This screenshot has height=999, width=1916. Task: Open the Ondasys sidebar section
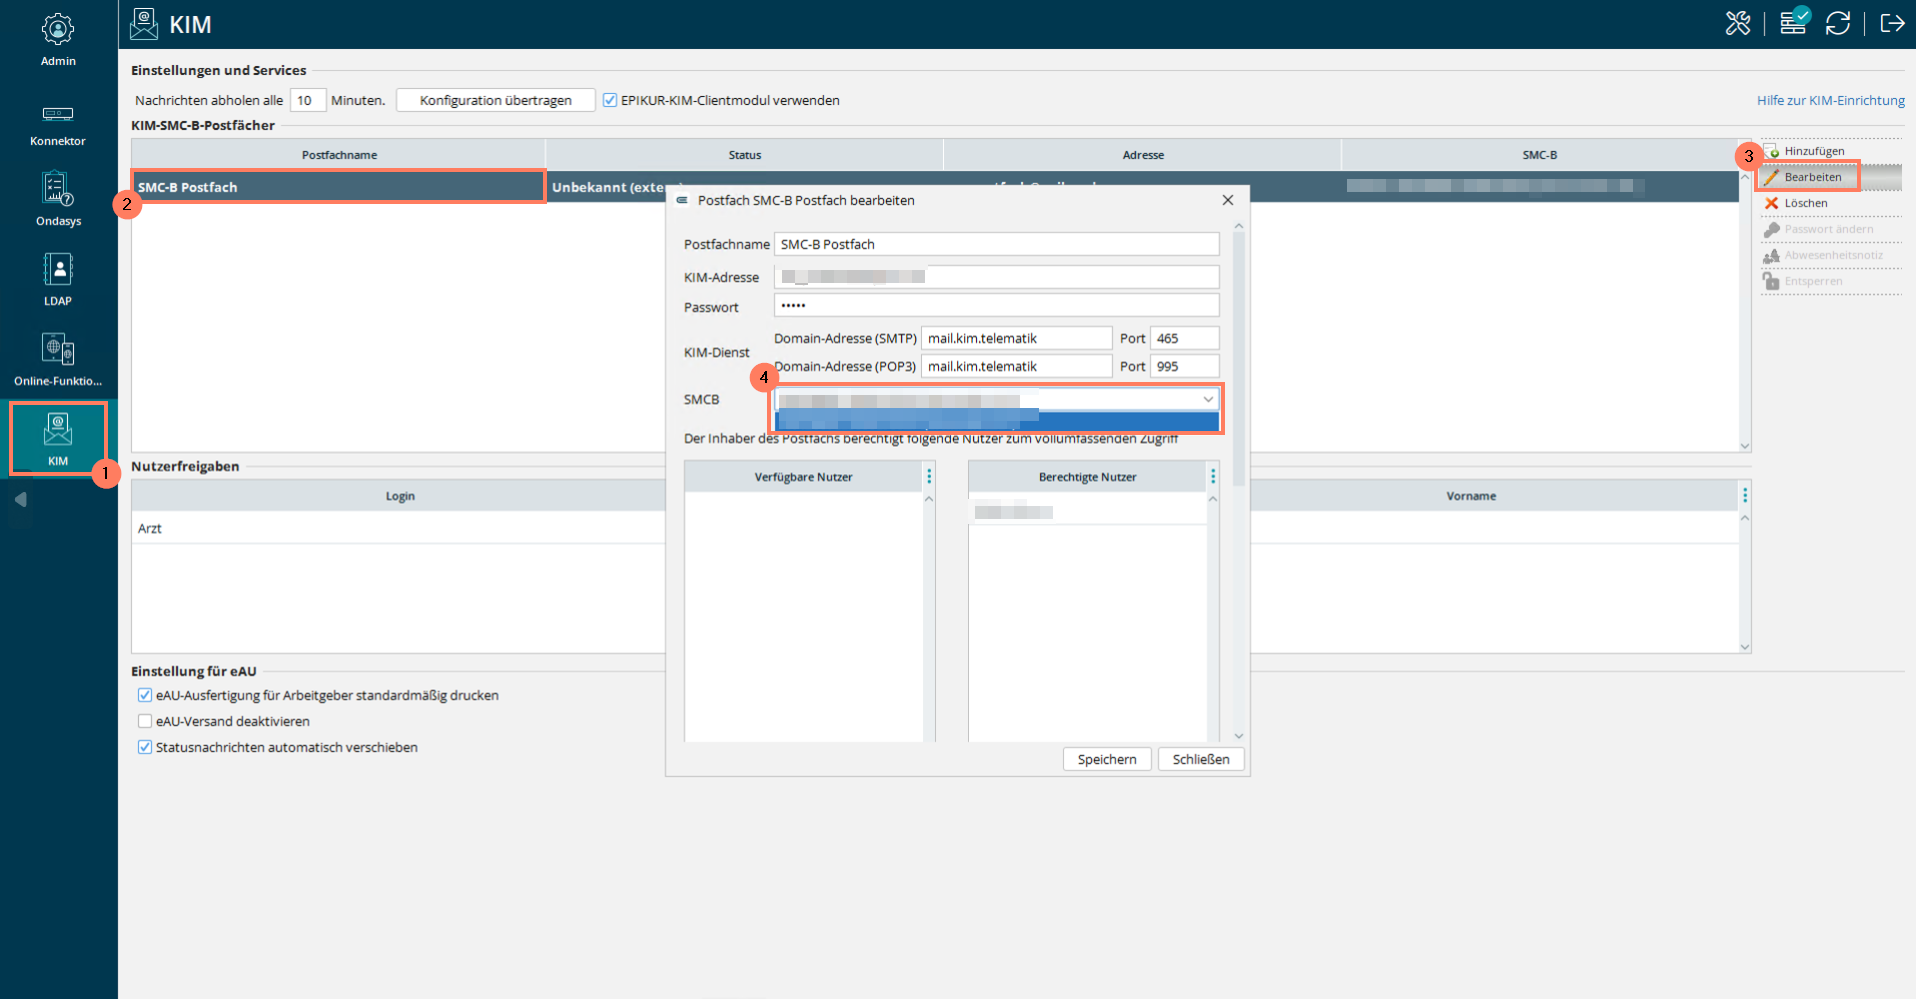click(x=58, y=200)
